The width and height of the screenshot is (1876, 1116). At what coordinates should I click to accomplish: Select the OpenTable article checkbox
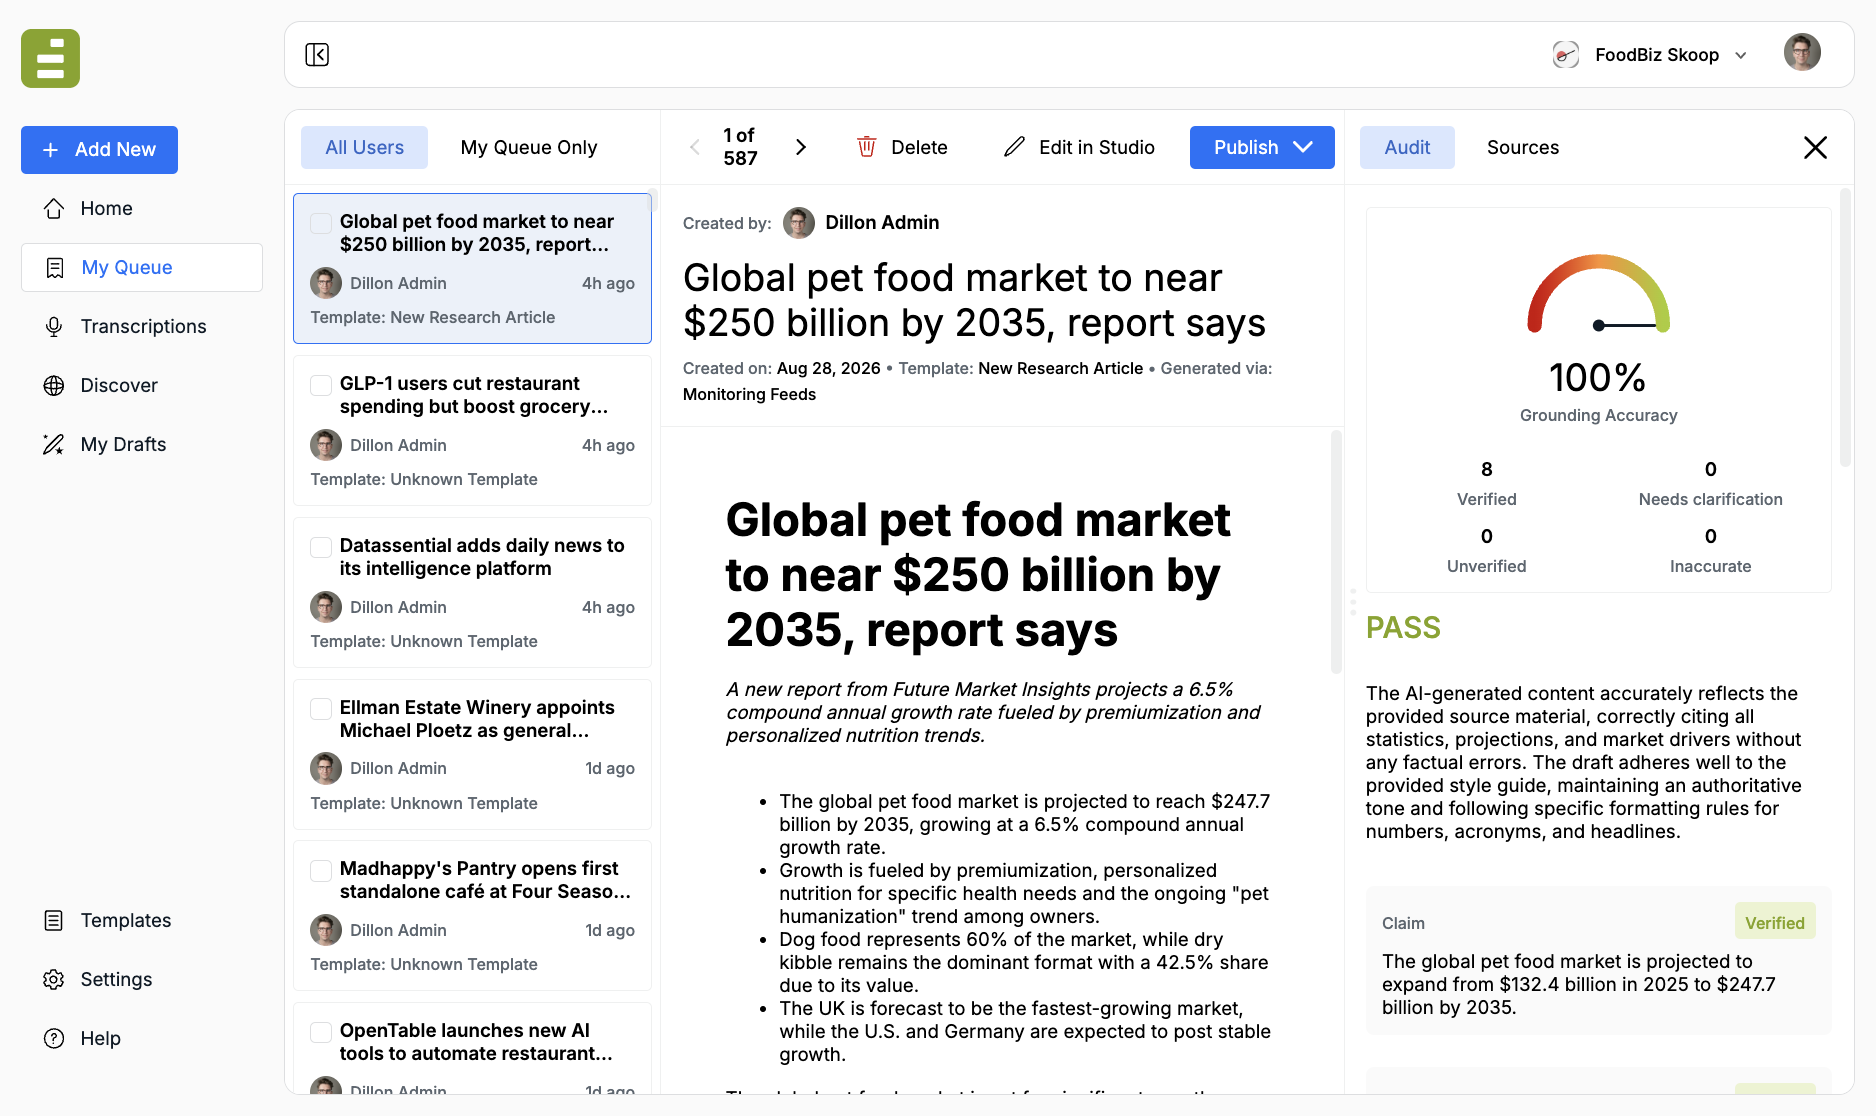tap(321, 1031)
